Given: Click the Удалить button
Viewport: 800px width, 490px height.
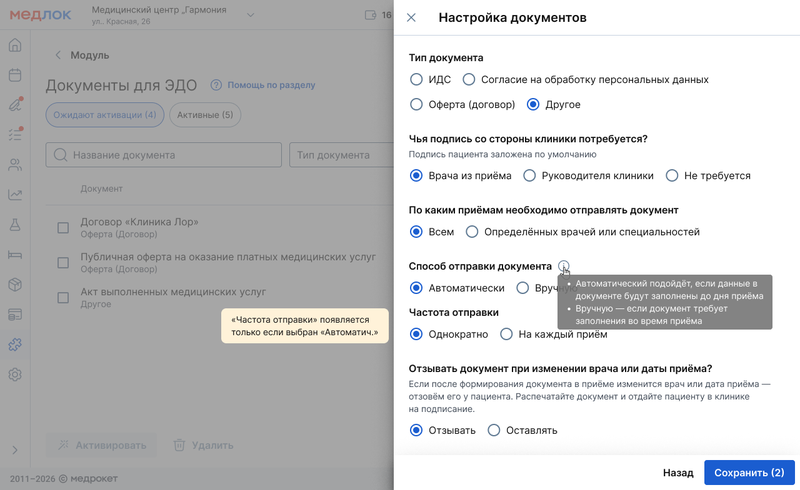Looking at the screenshot, I should click(x=204, y=445).
